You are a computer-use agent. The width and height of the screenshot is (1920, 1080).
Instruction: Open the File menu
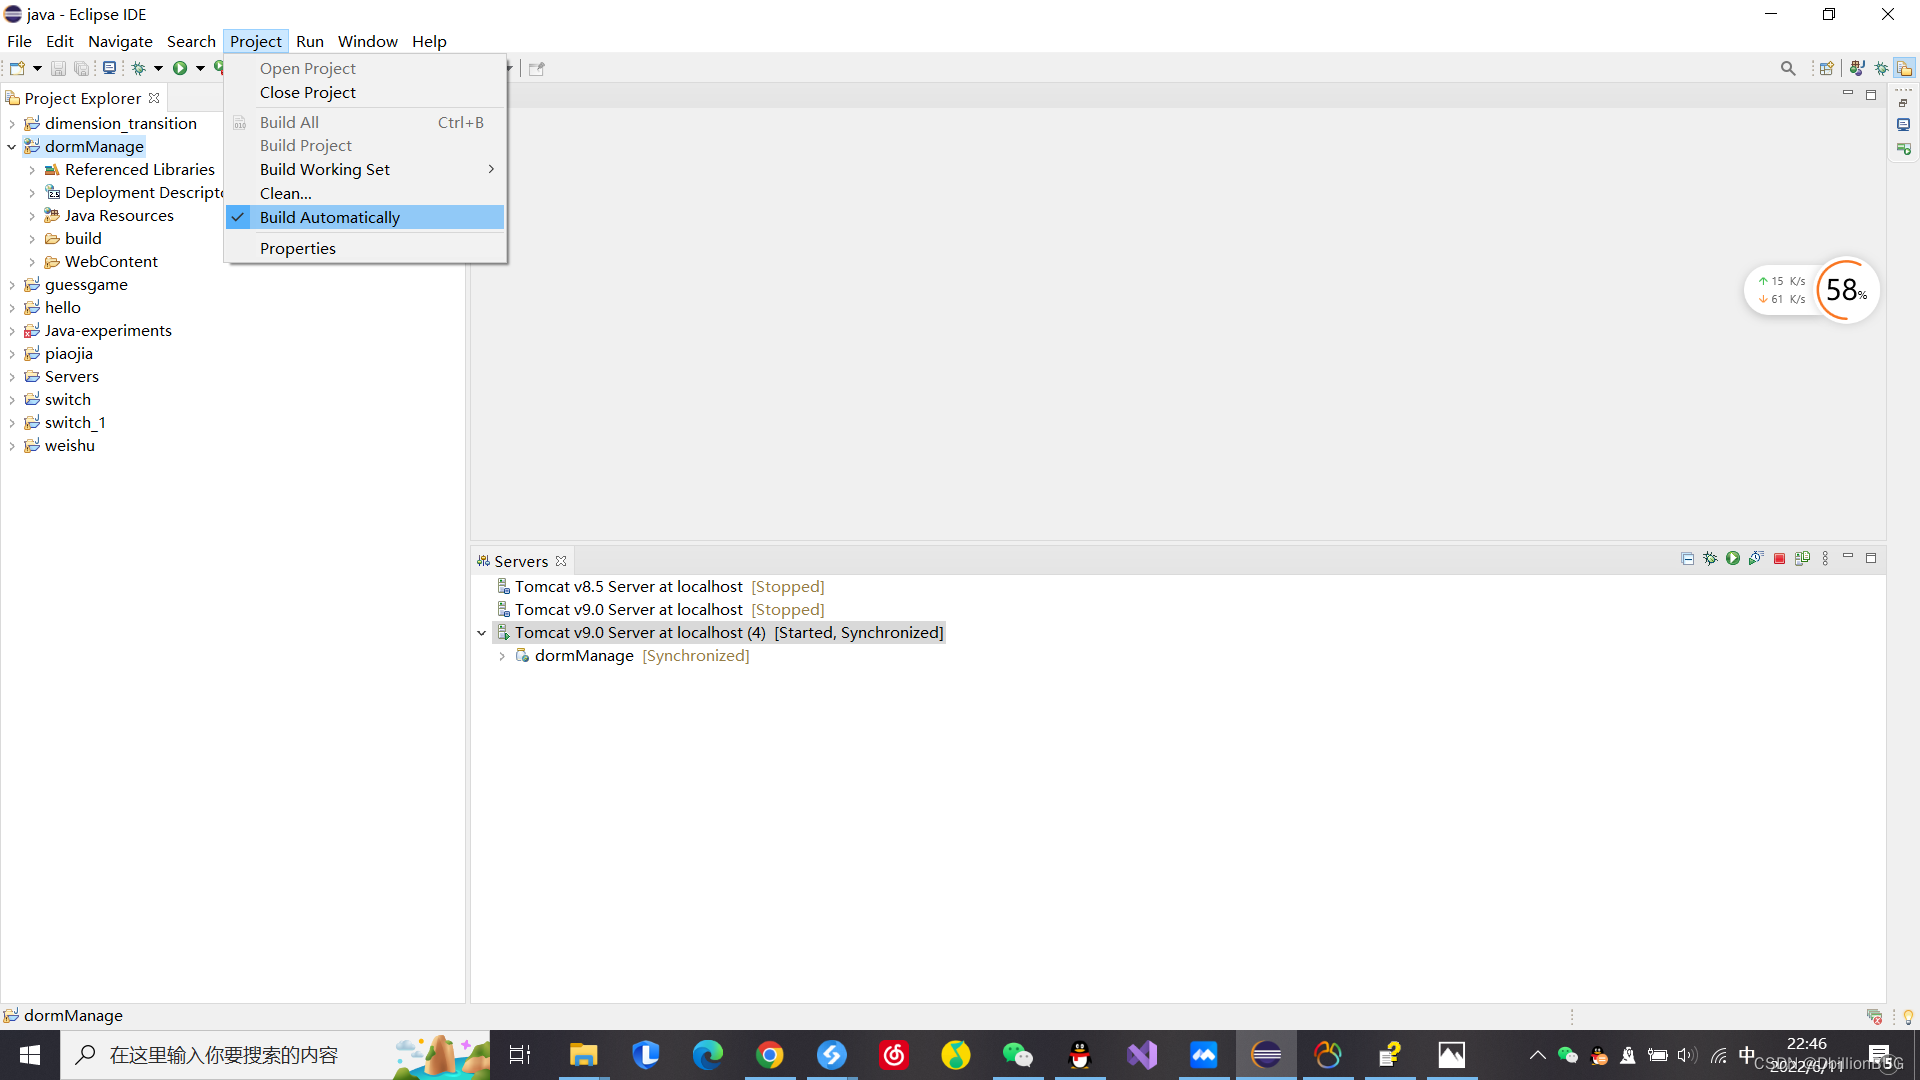tap(19, 41)
